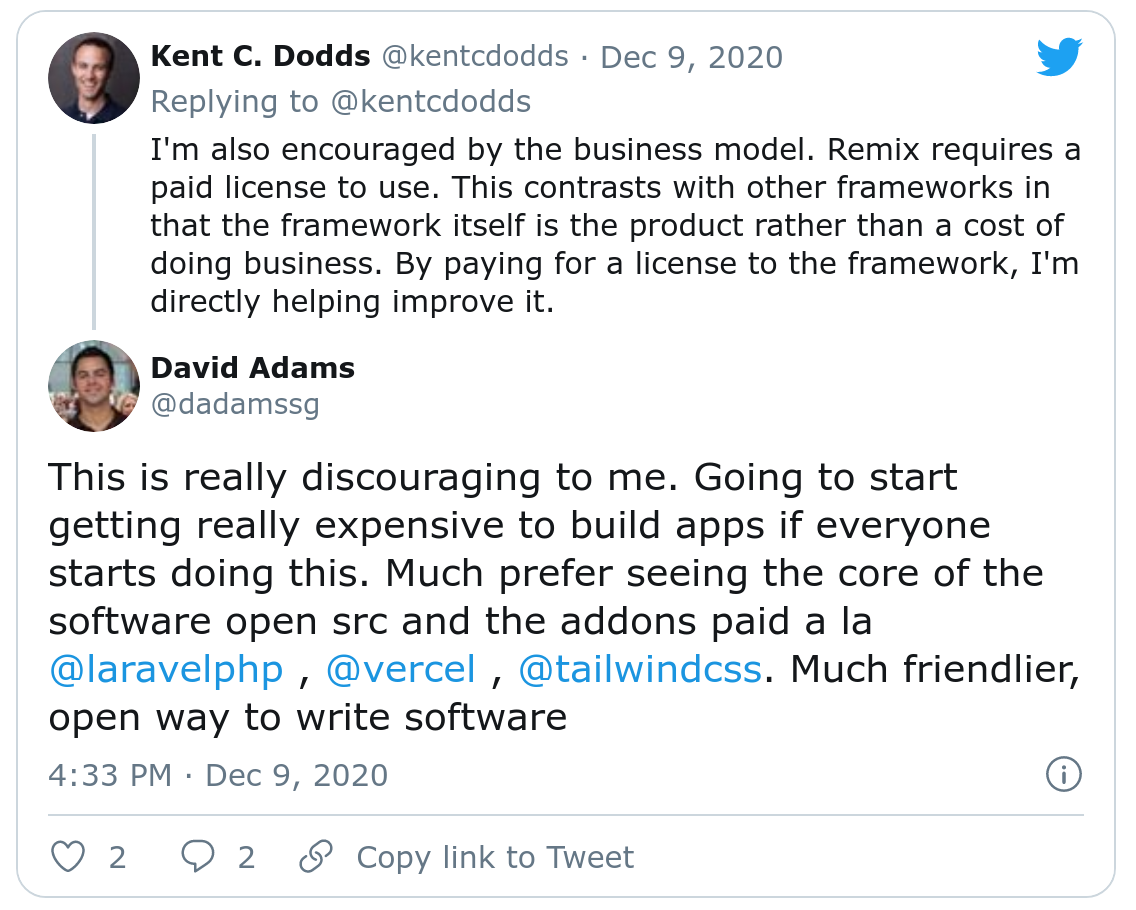The image size is (1136, 910).
Task: Open David Adams display name
Action: tap(252, 368)
